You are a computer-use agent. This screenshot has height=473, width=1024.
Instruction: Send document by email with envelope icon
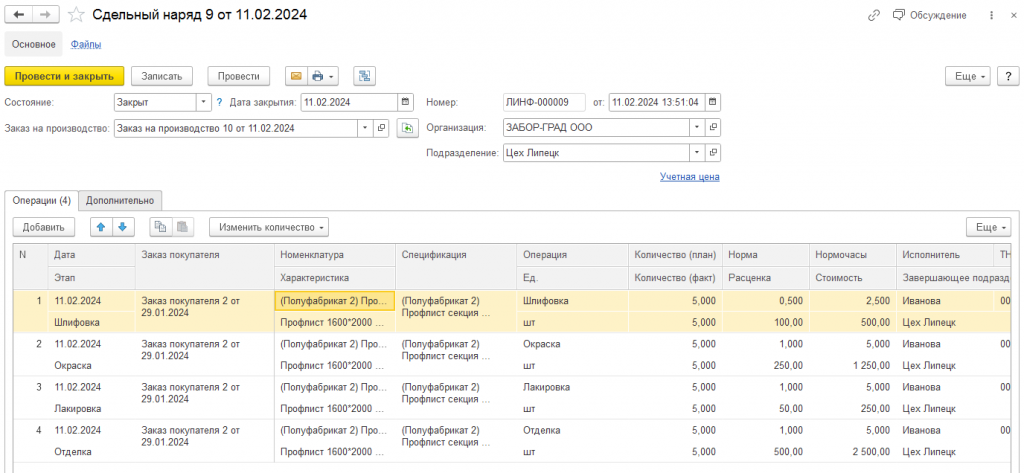pyautogui.click(x=295, y=76)
